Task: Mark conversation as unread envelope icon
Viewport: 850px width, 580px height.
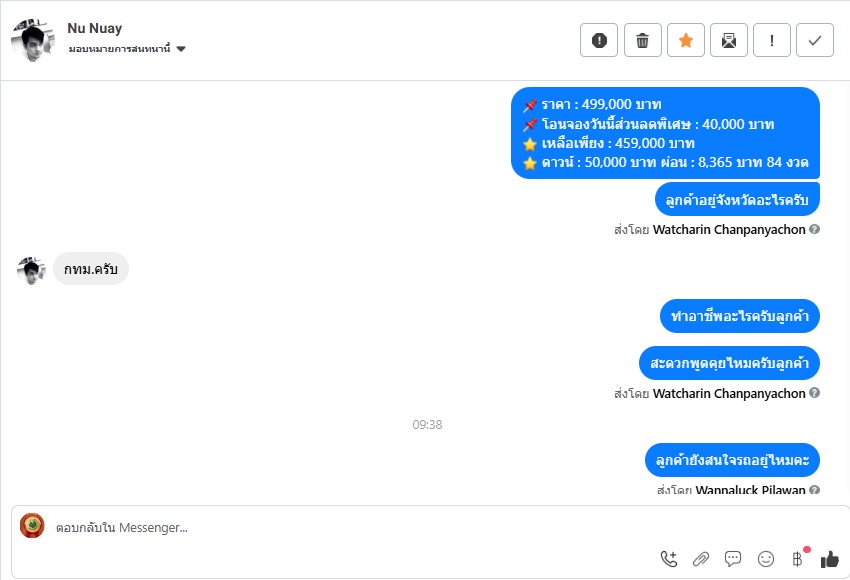Action: coord(729,40)
